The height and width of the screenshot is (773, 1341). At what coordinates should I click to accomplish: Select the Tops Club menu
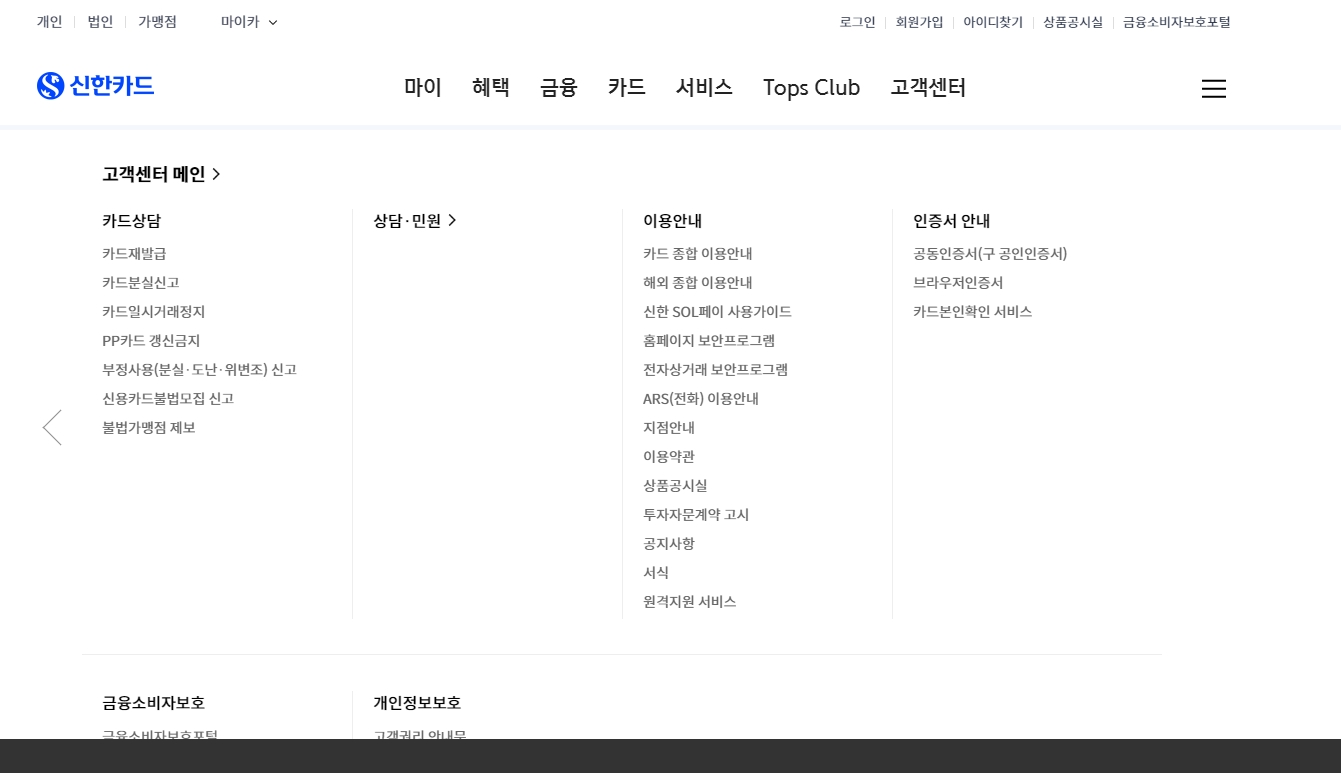[811, 88]
